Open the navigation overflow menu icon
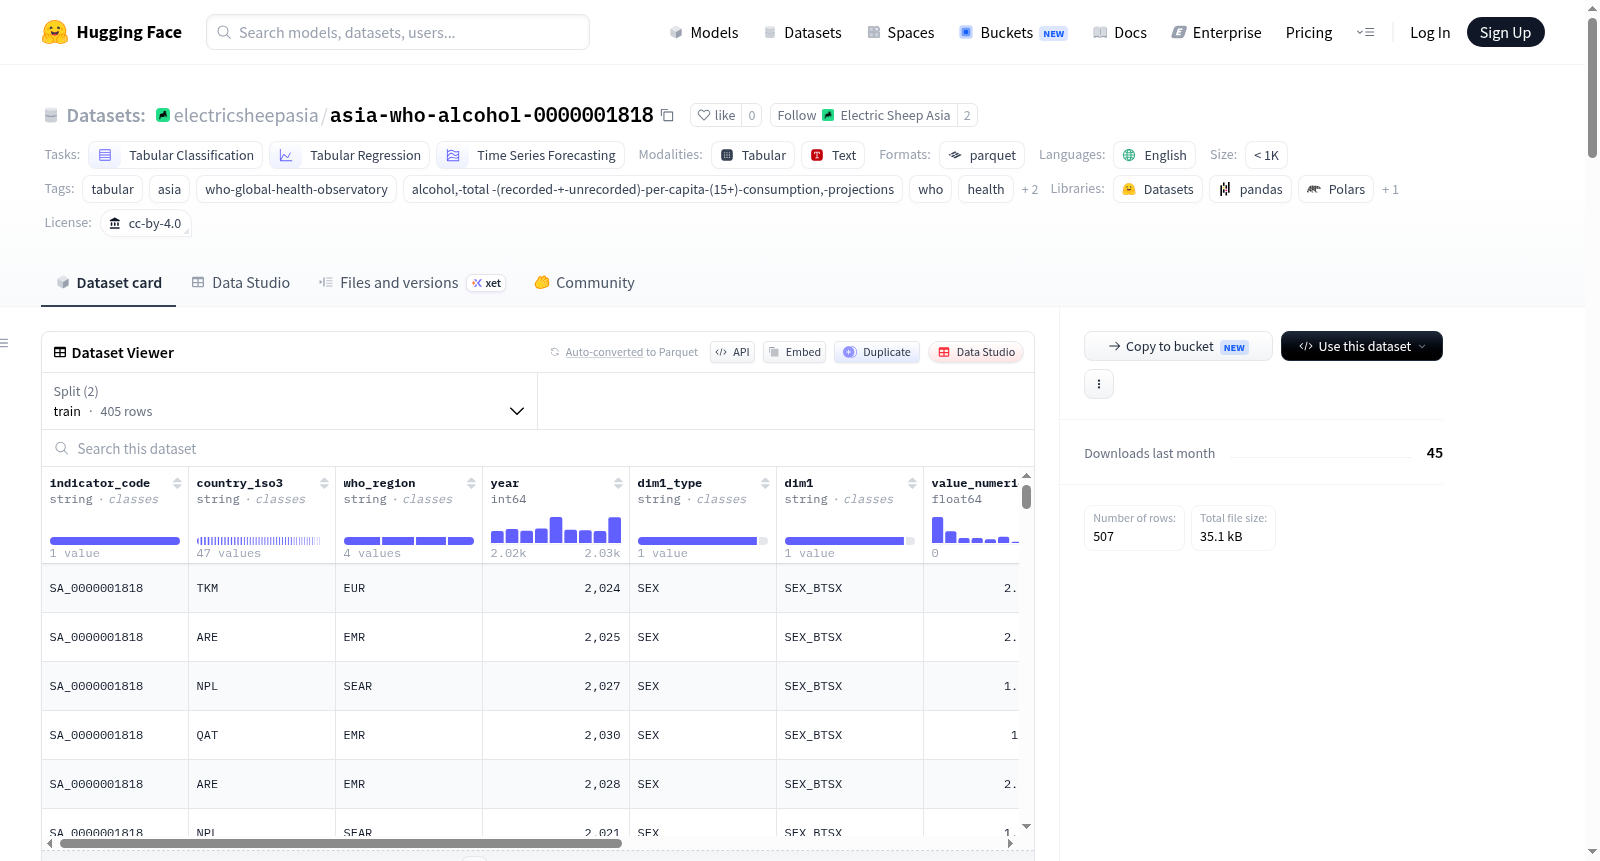This screenshot has height=861, width=1600. [x=1365, y=32]
